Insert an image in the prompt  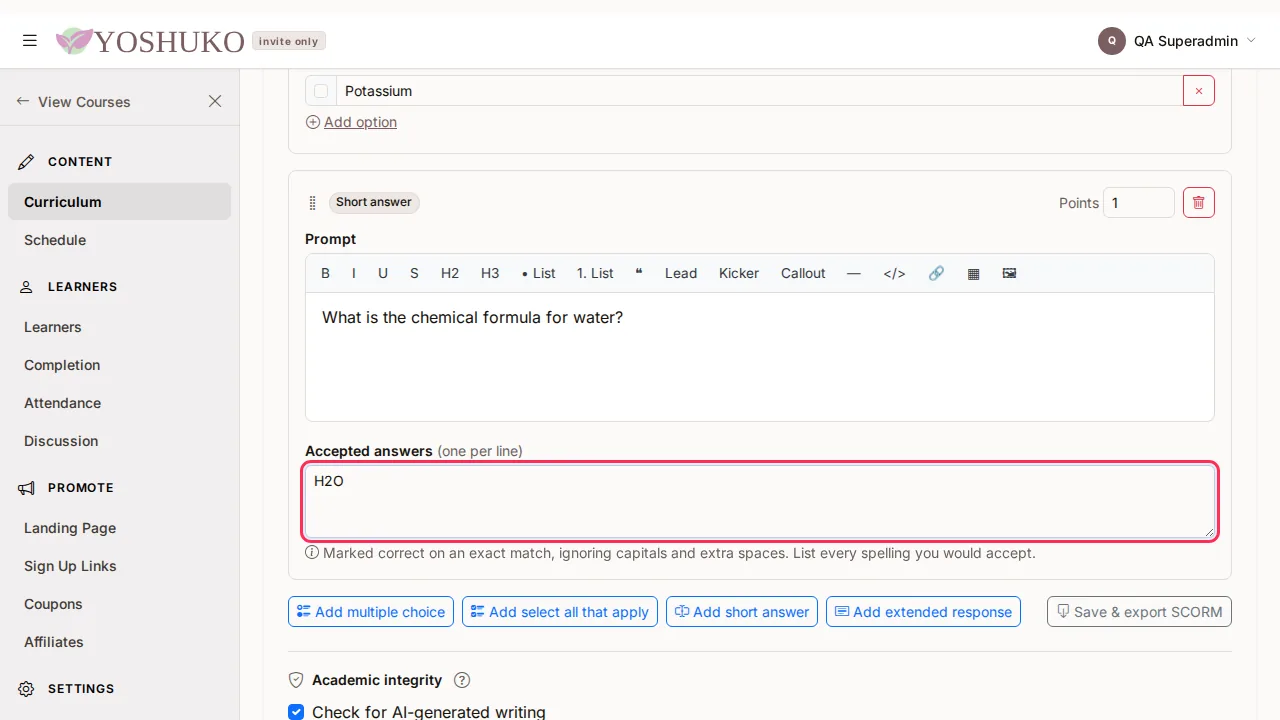click(x=1009, y=273)
